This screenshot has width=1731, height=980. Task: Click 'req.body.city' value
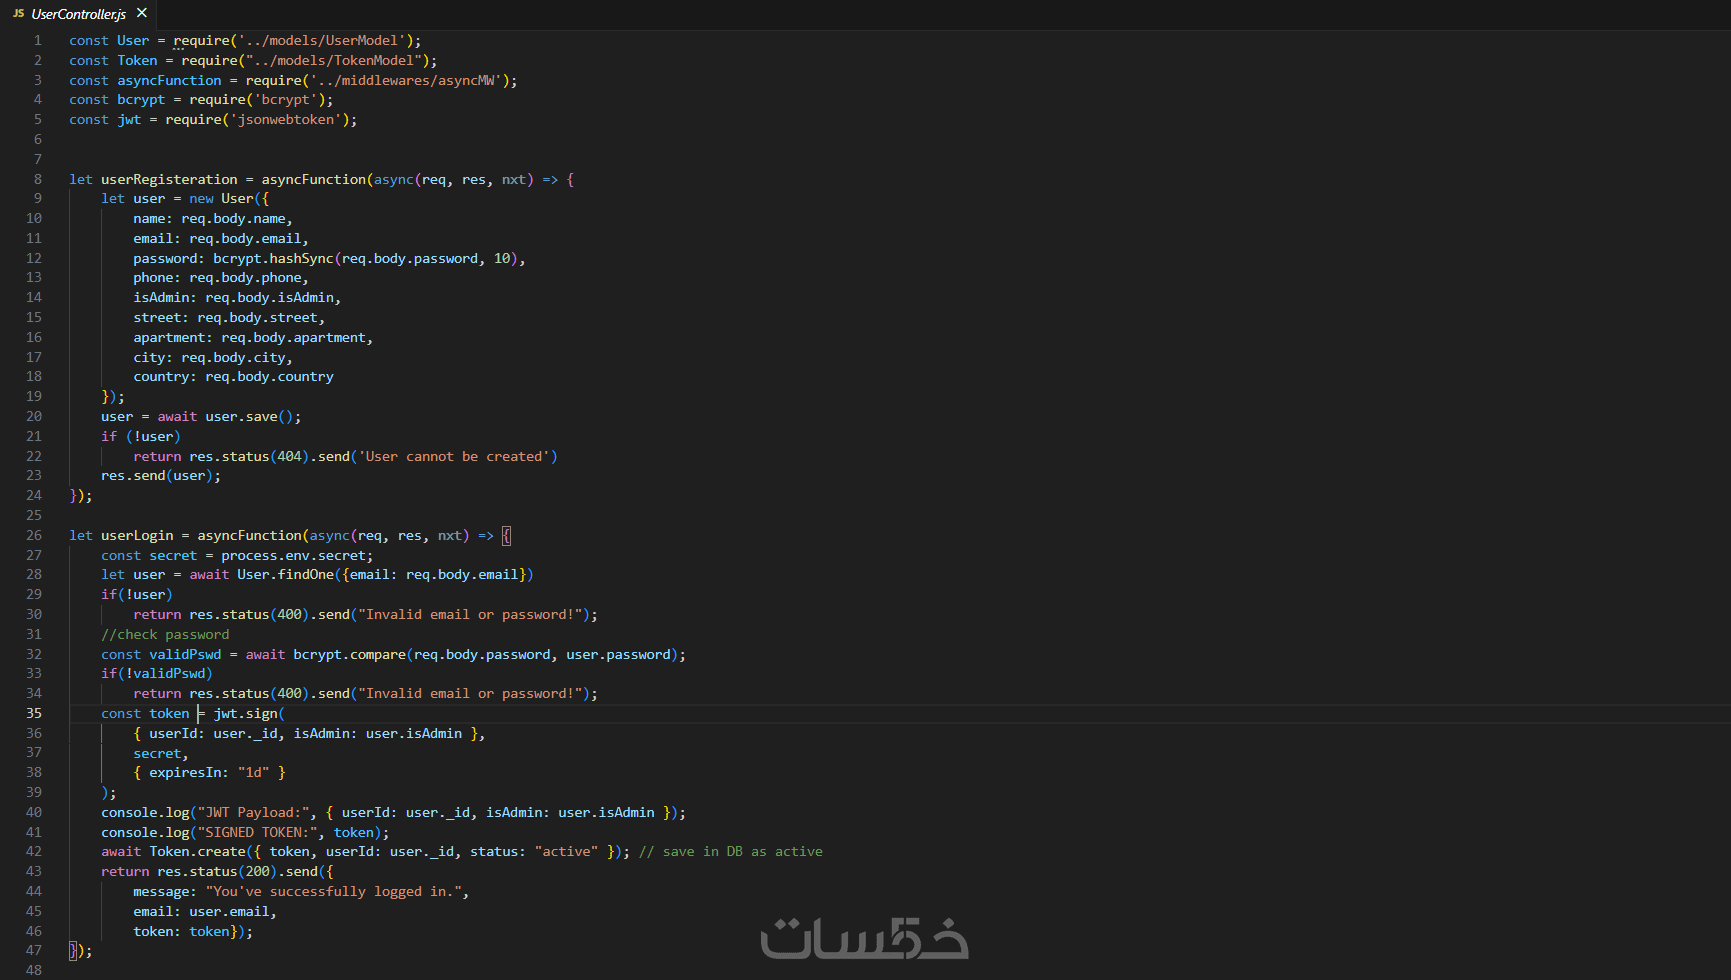(233, 357)
